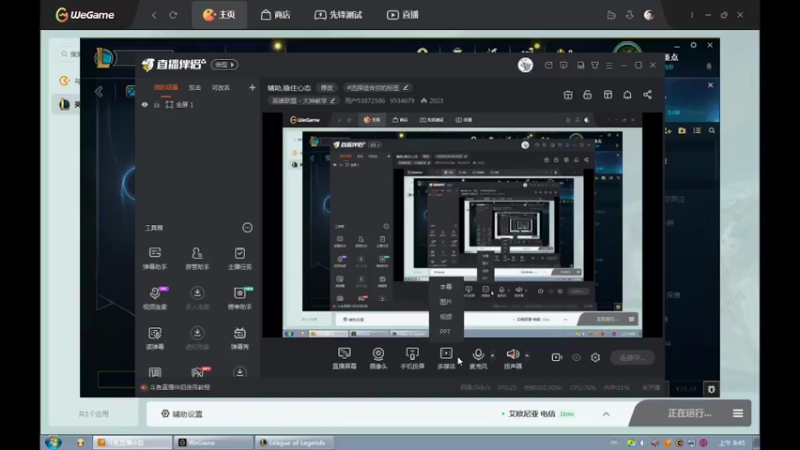Viewport: 800px width, 450px height.
Task: Switch to the WeGame taskbar item
Action: tap(213, 442)
